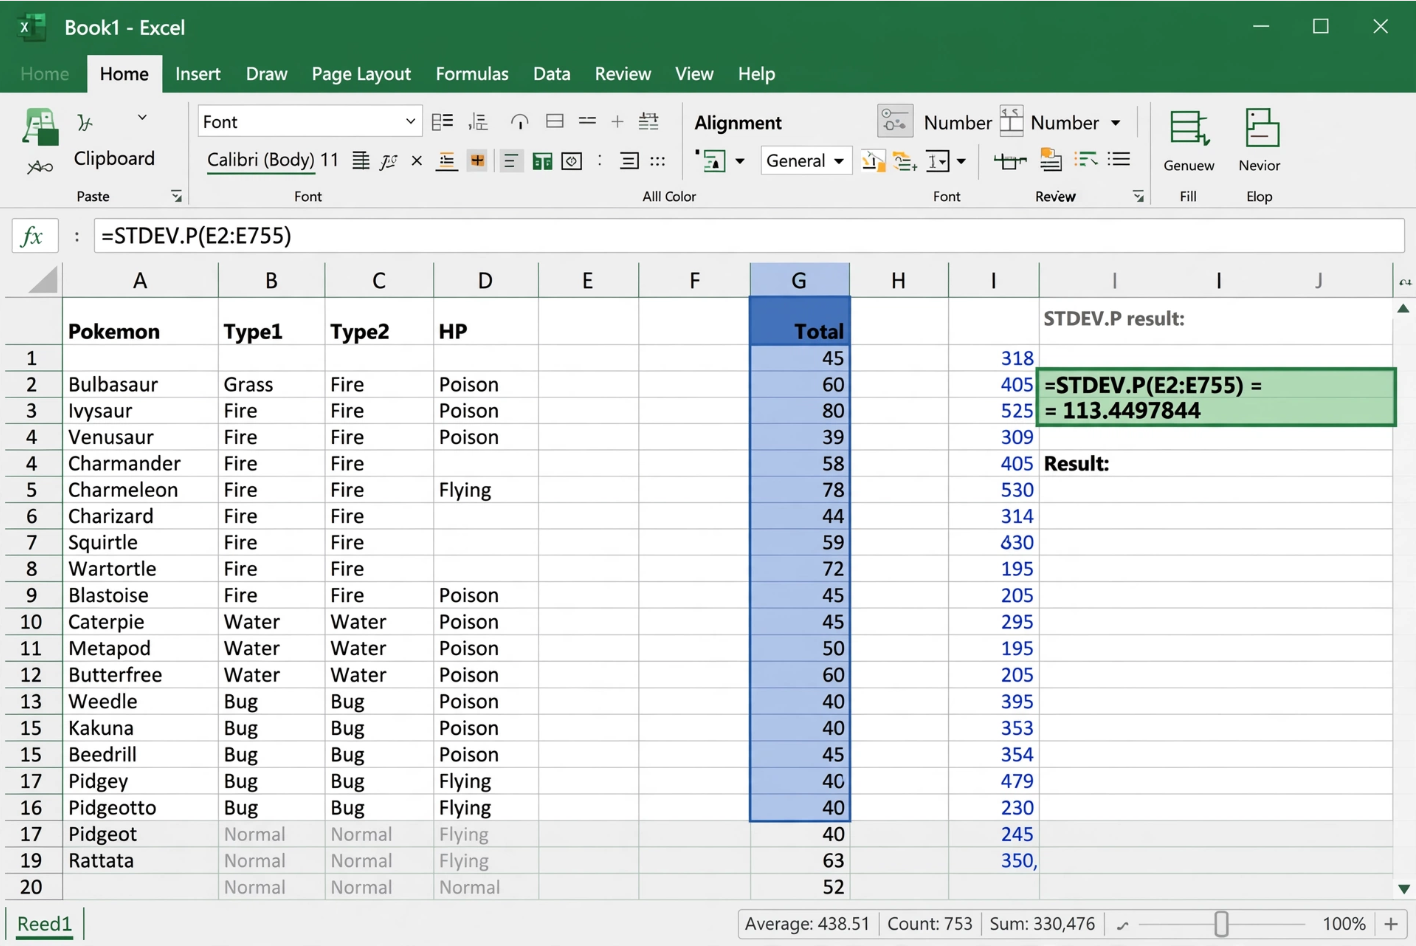The width and height of the screenshot is (1416, 946).
Task: Open the dropdown beside the I-beam box icon
Action: coord(961,161)
